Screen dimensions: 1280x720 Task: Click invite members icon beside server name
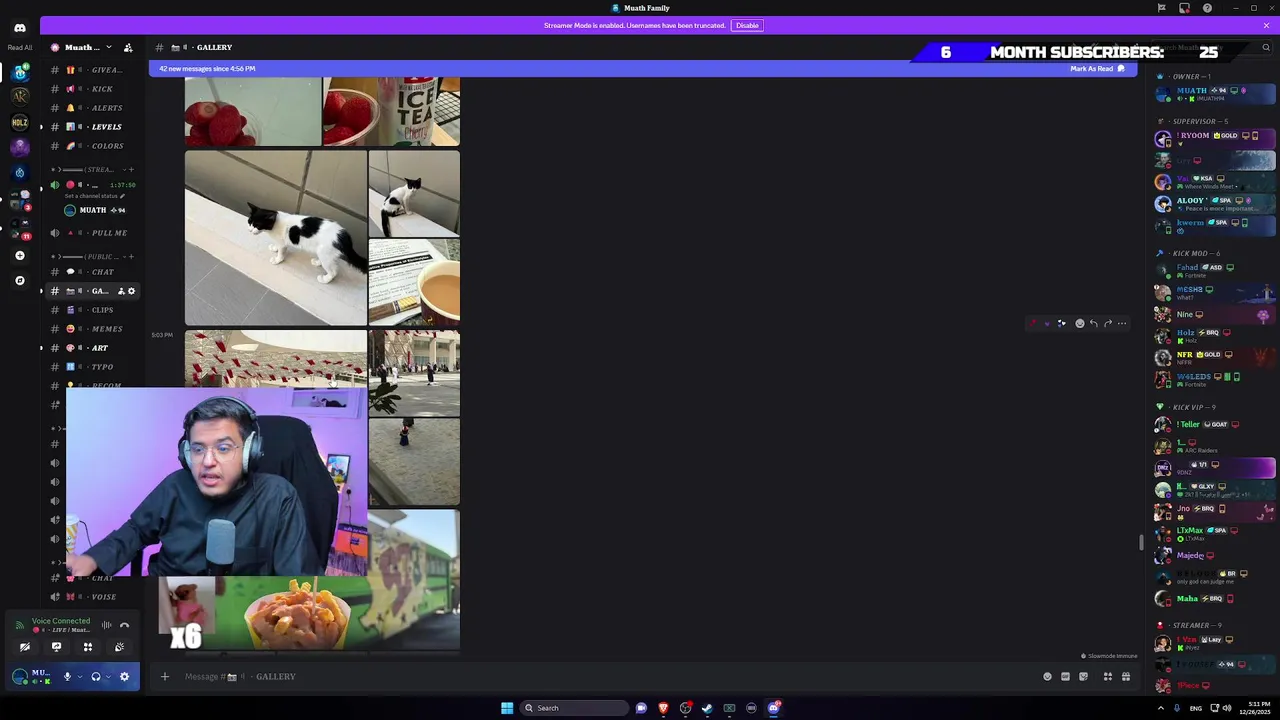point(128,47)
